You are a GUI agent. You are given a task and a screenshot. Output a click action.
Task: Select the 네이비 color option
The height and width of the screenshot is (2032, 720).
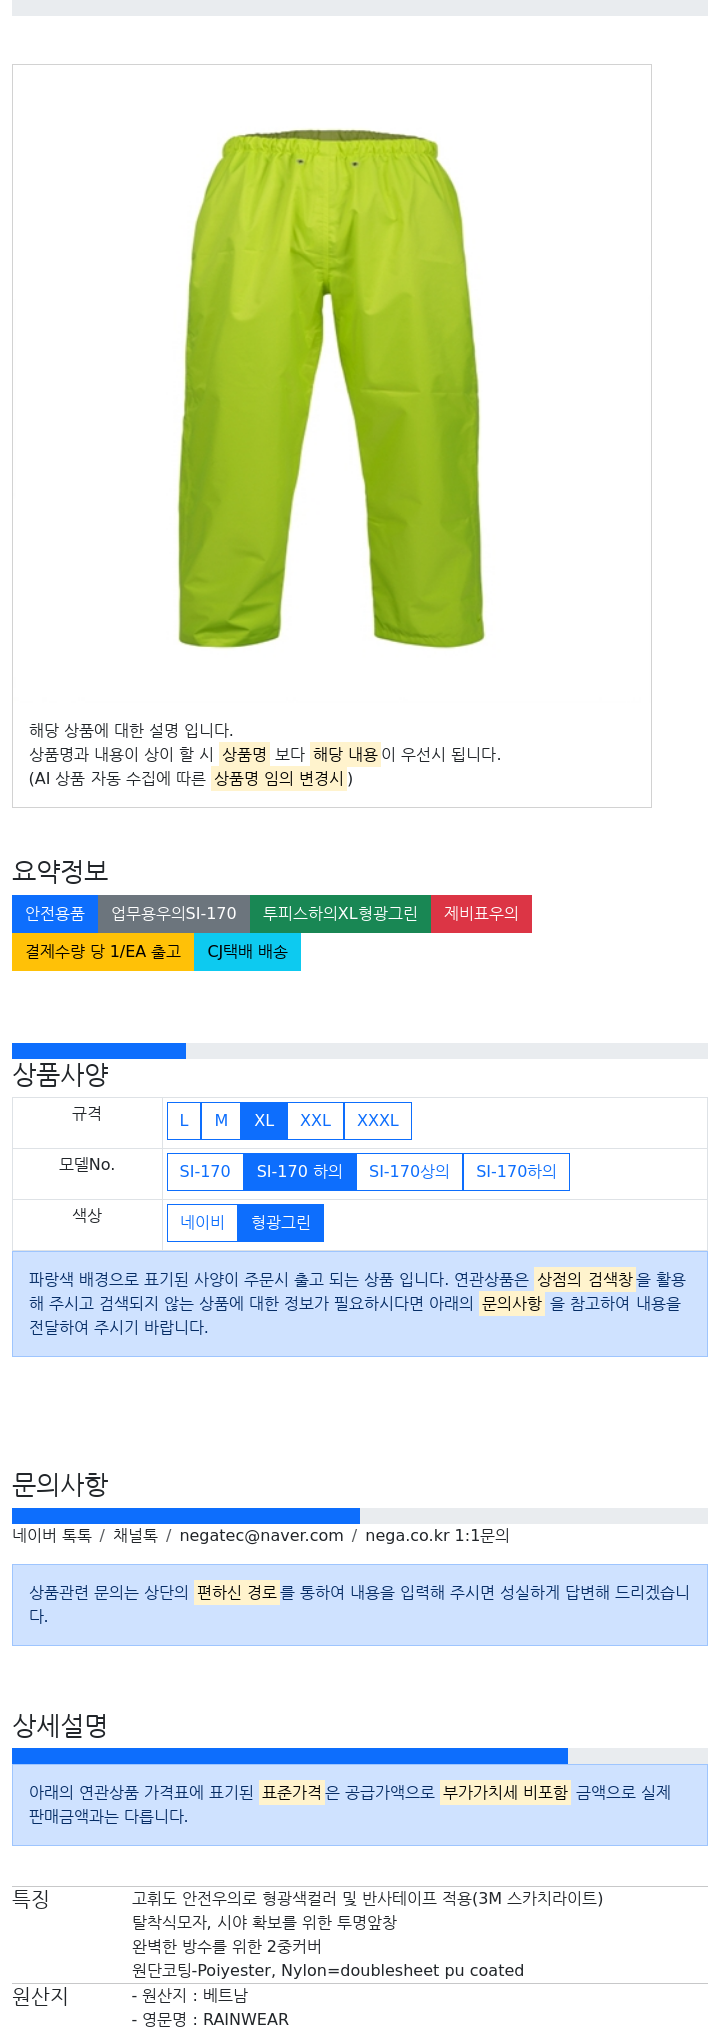pyautogui.click(x=202, y=1223)
